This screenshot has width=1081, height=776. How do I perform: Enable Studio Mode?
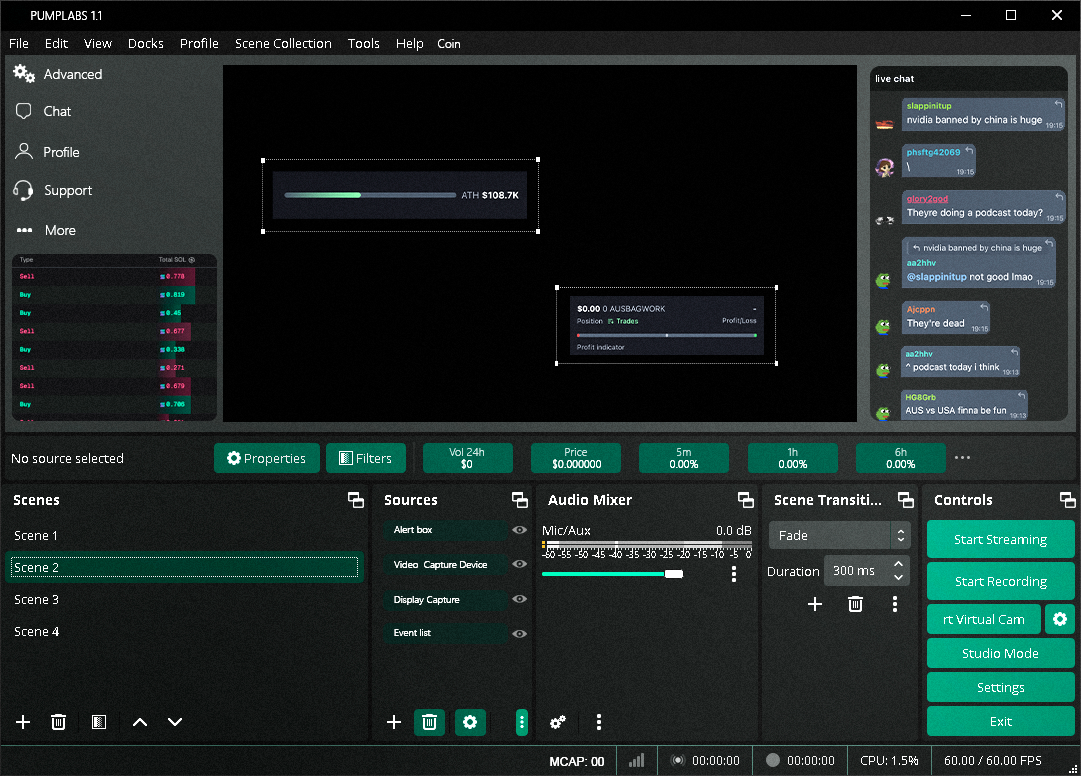1000,653
